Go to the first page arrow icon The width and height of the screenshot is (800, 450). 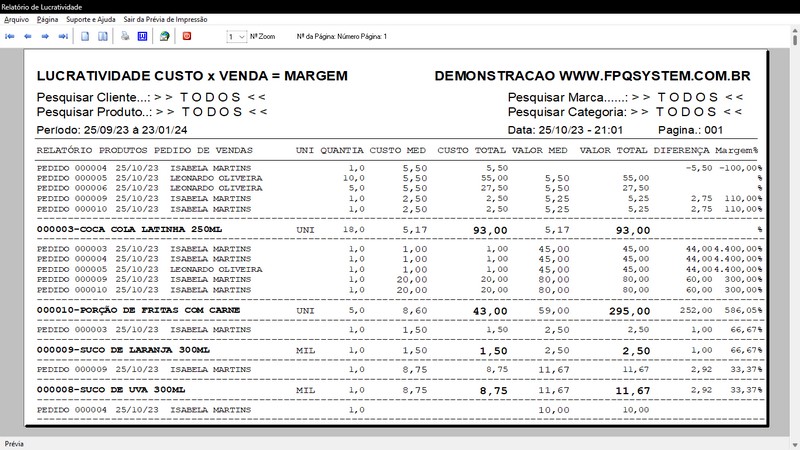(10, 36)
